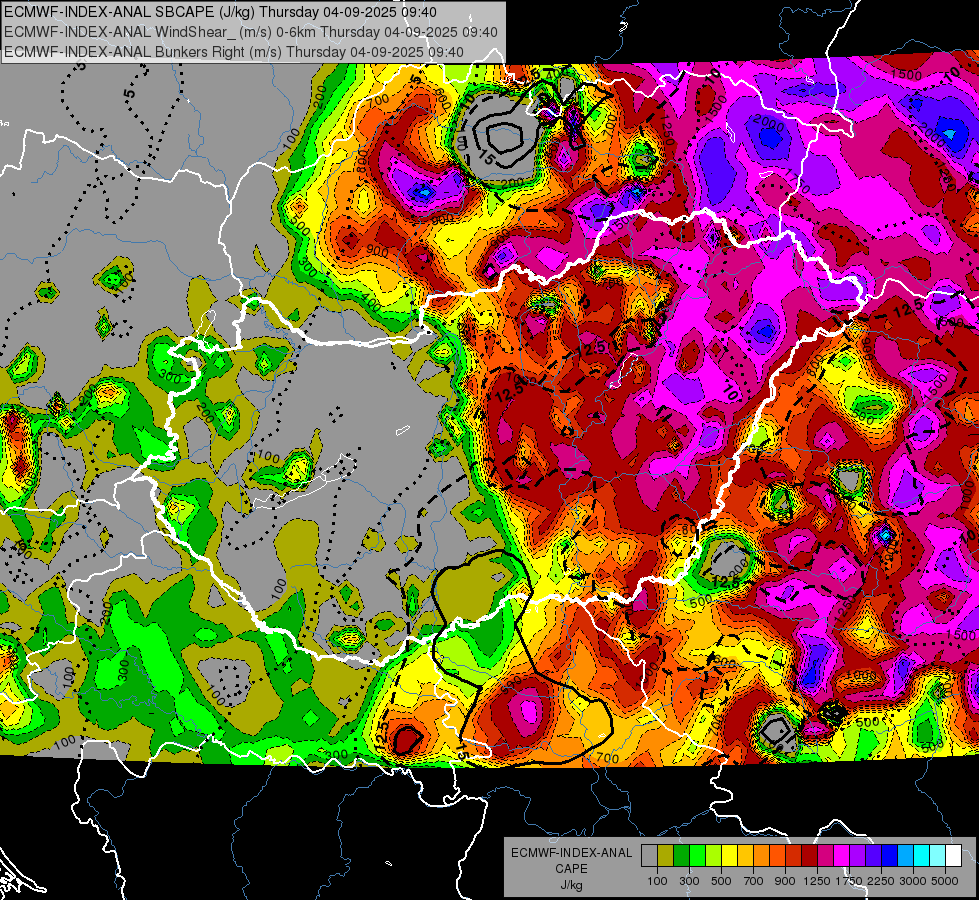Screen dimensions: 979x900
Task: Click the Bunkers Right header line
Action: pos(234,52)
